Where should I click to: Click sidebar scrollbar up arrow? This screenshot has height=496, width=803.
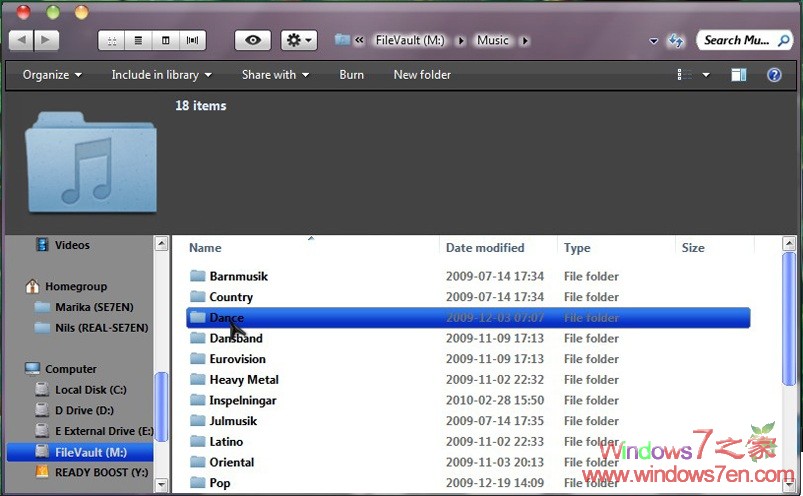click(x=161, y=244)
